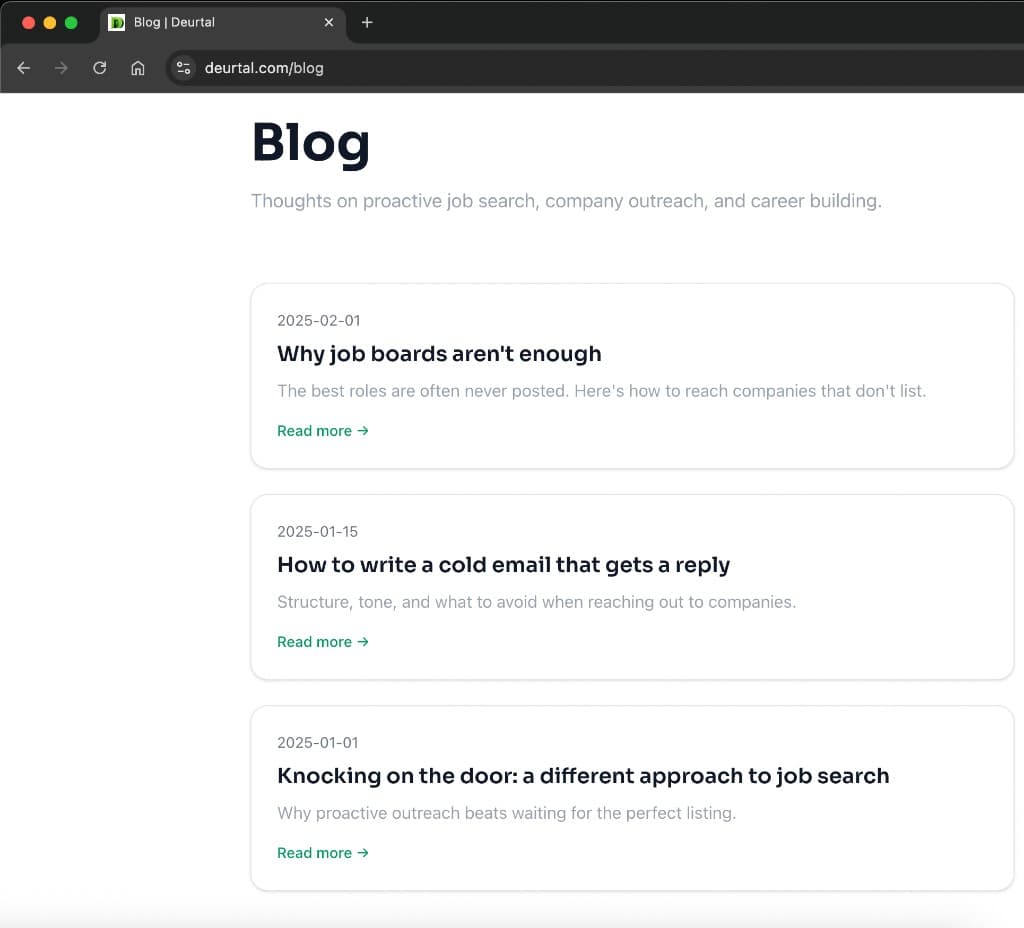
Task: Click the 2025-02-01 post date
Action: point(318,321)
